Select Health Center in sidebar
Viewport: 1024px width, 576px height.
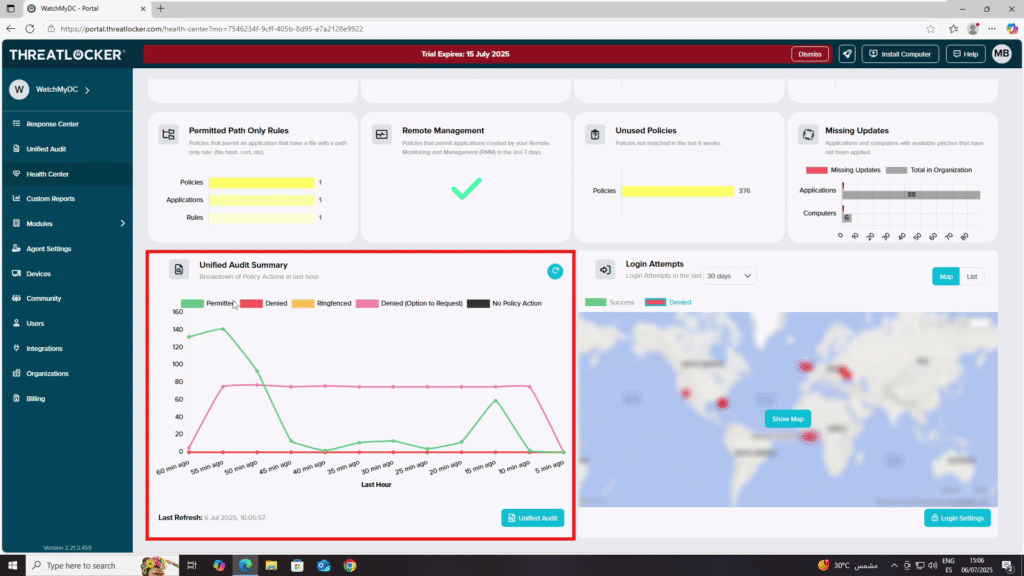tap(47, 174)
